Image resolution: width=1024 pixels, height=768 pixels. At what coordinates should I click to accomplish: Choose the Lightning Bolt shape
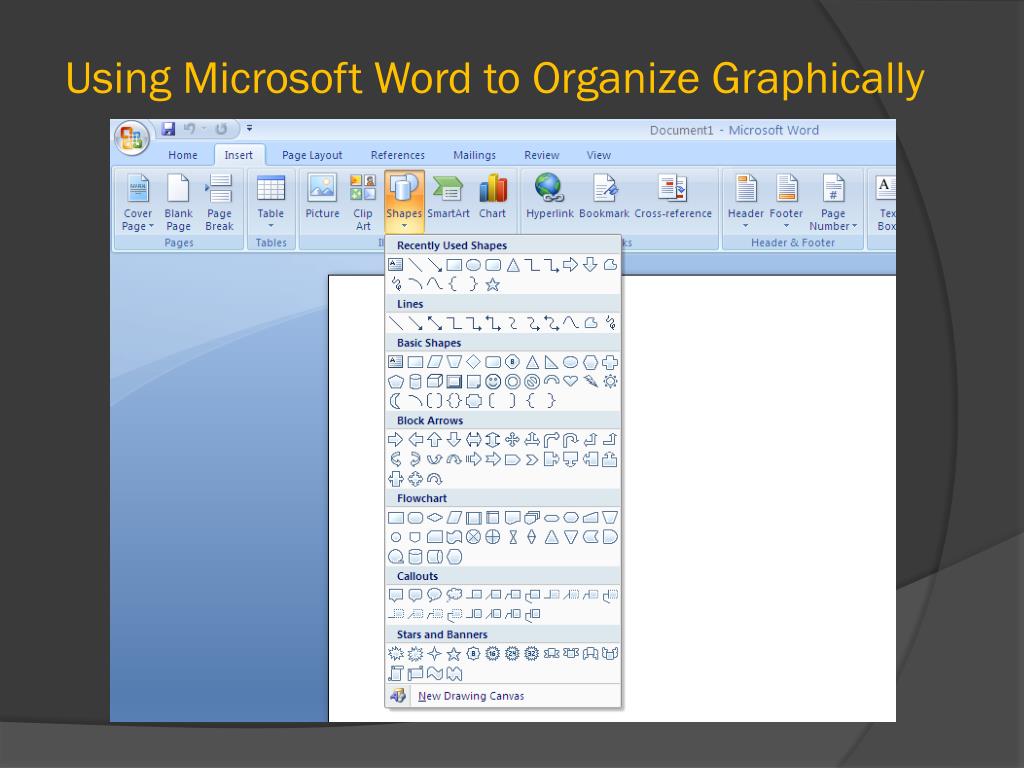point(590,381)
